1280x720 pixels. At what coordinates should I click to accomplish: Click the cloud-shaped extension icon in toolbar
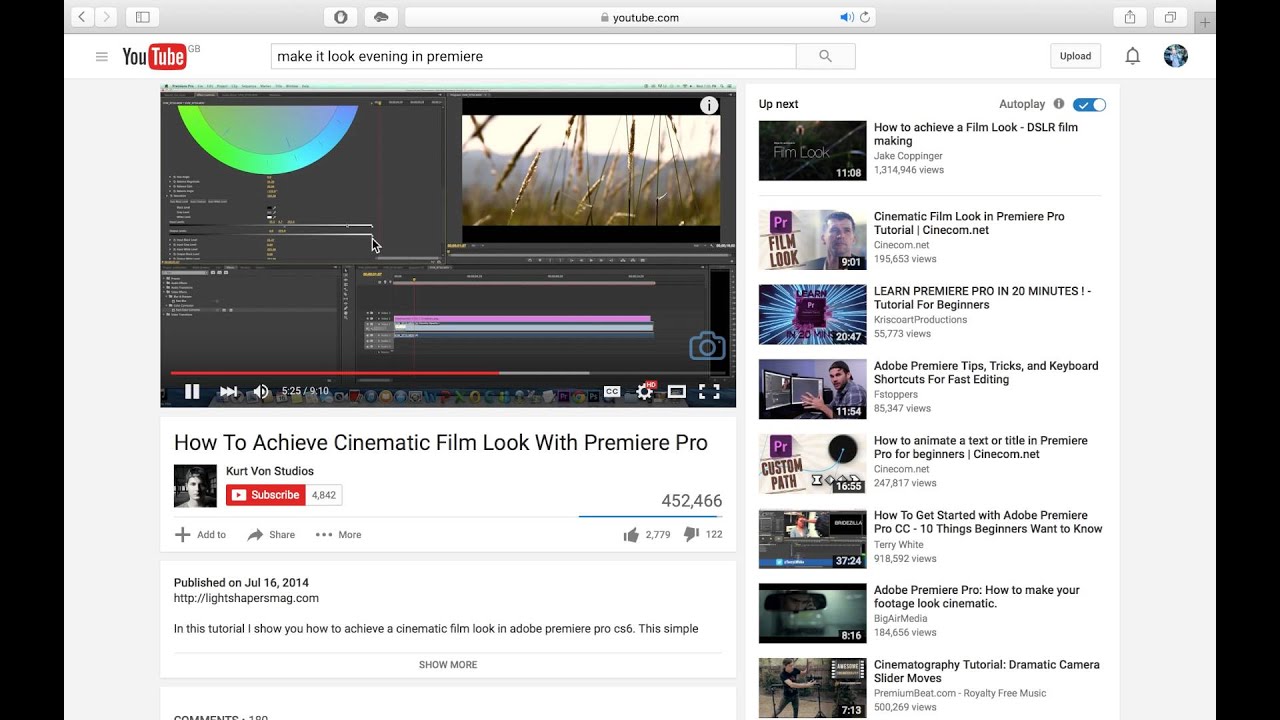tap(380, 17)
